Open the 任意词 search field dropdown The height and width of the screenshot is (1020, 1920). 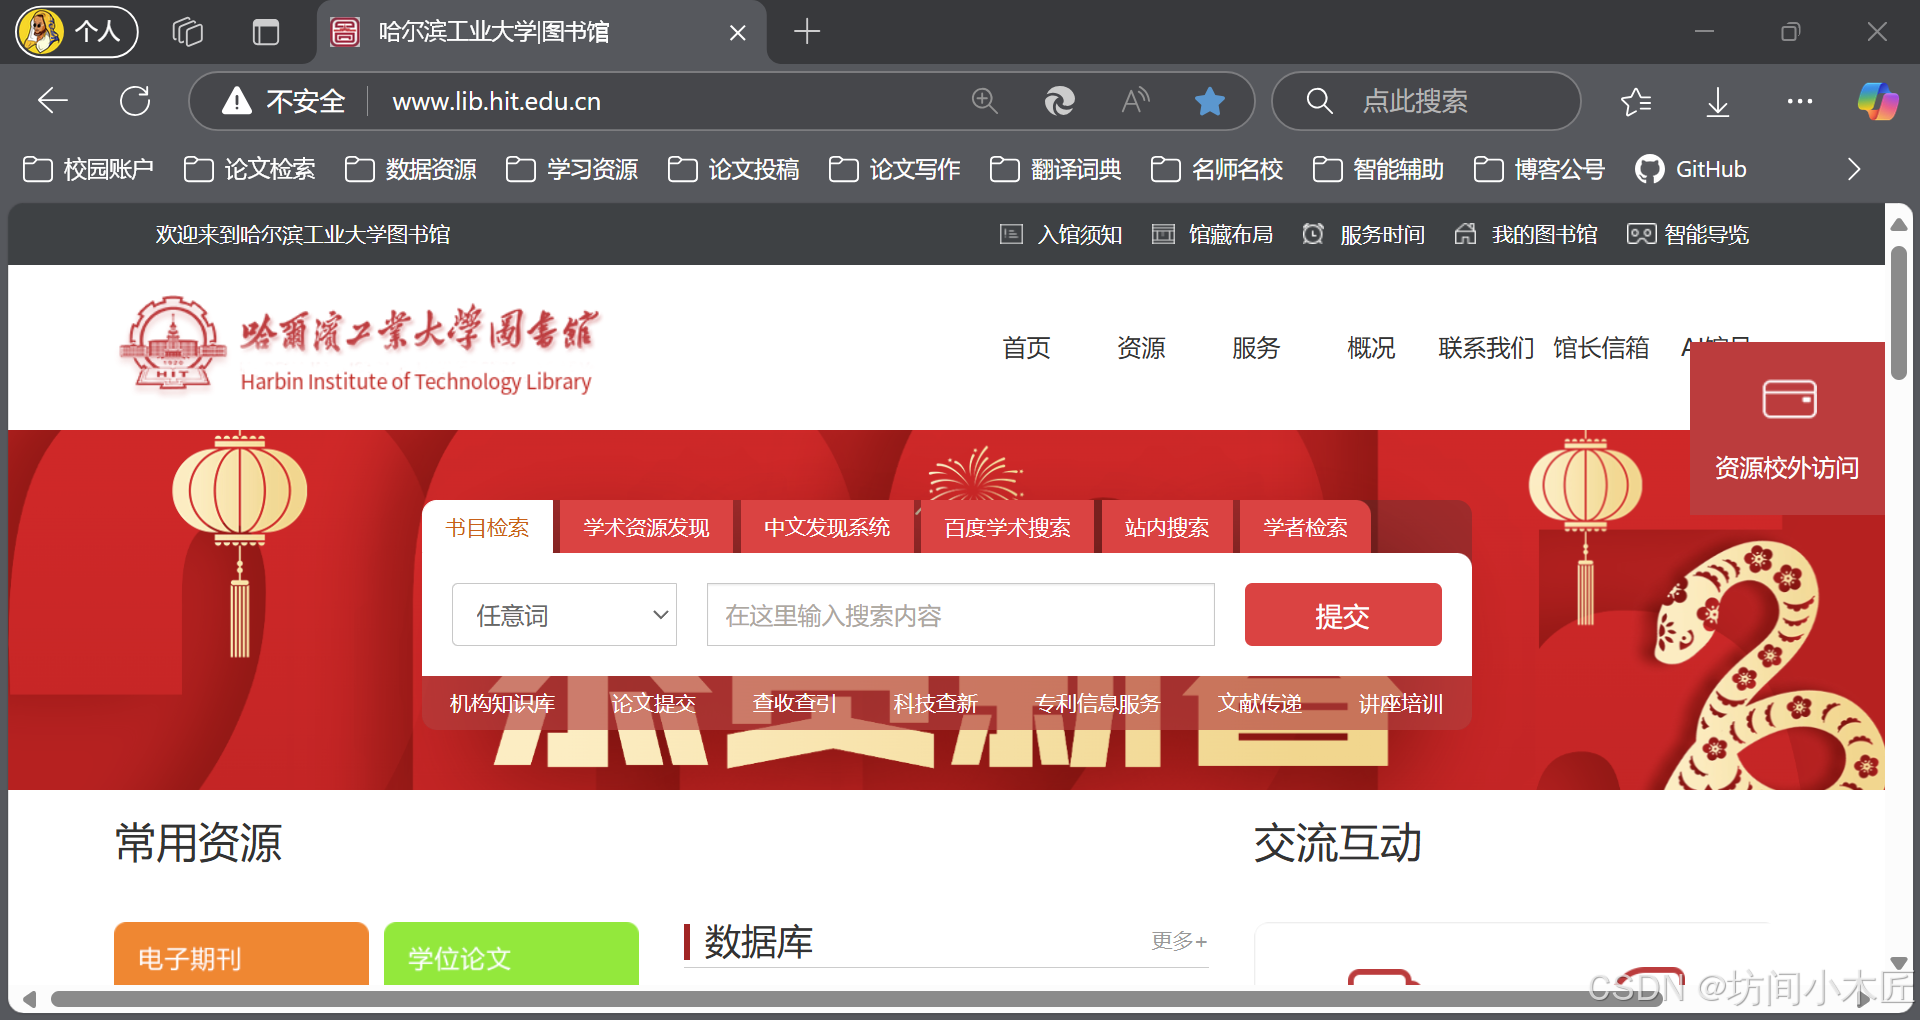pos(564,615)
